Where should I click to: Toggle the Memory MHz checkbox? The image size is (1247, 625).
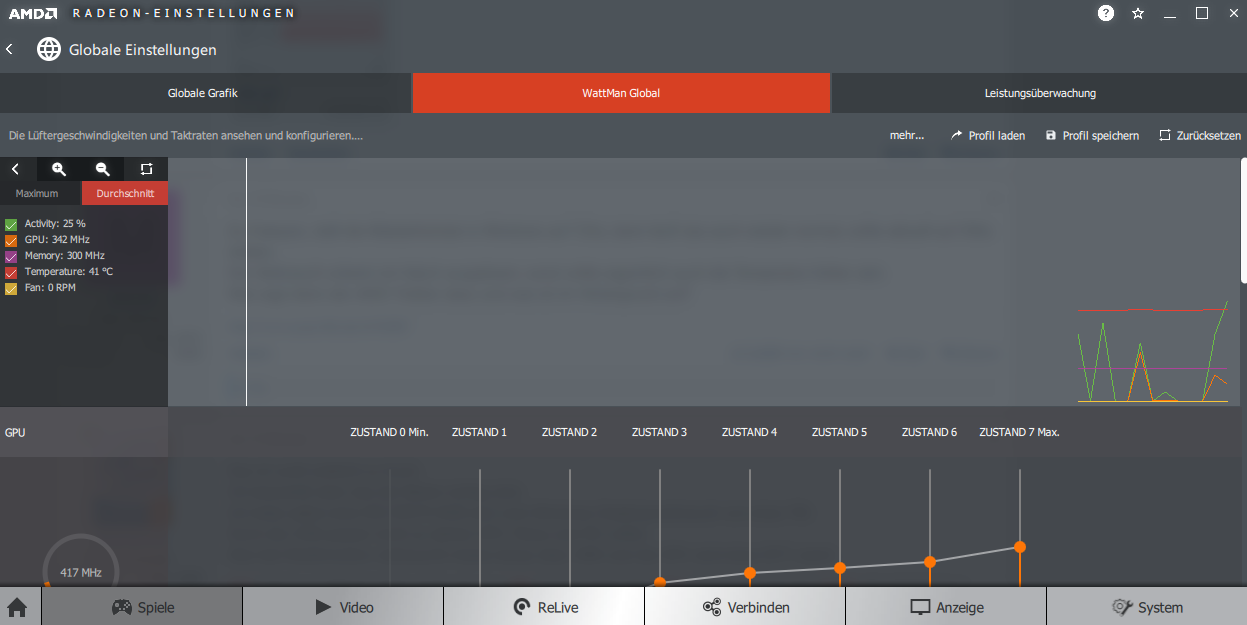pos(11,256)
